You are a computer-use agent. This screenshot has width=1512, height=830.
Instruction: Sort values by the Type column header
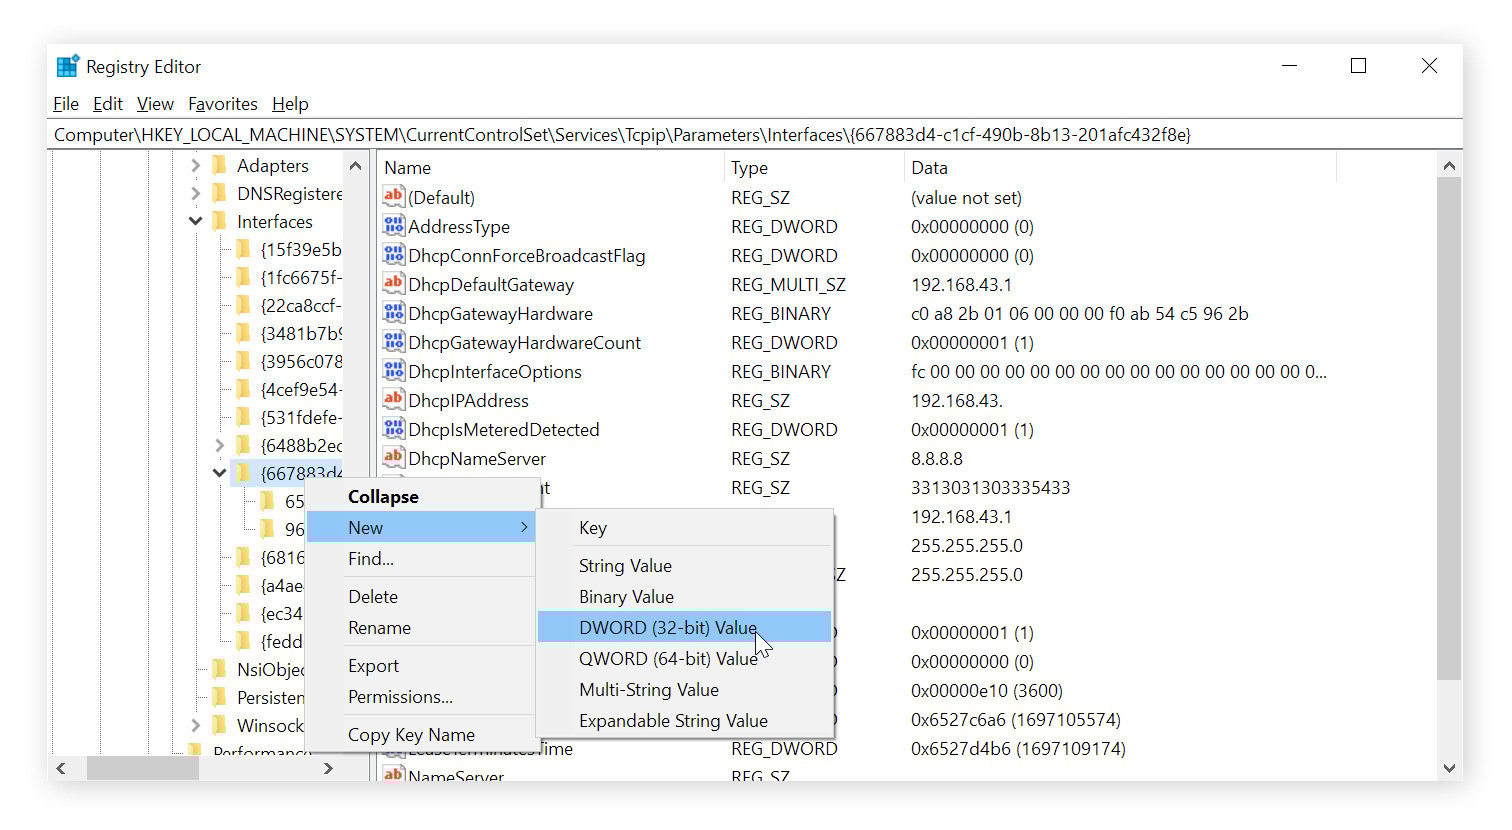814,168
